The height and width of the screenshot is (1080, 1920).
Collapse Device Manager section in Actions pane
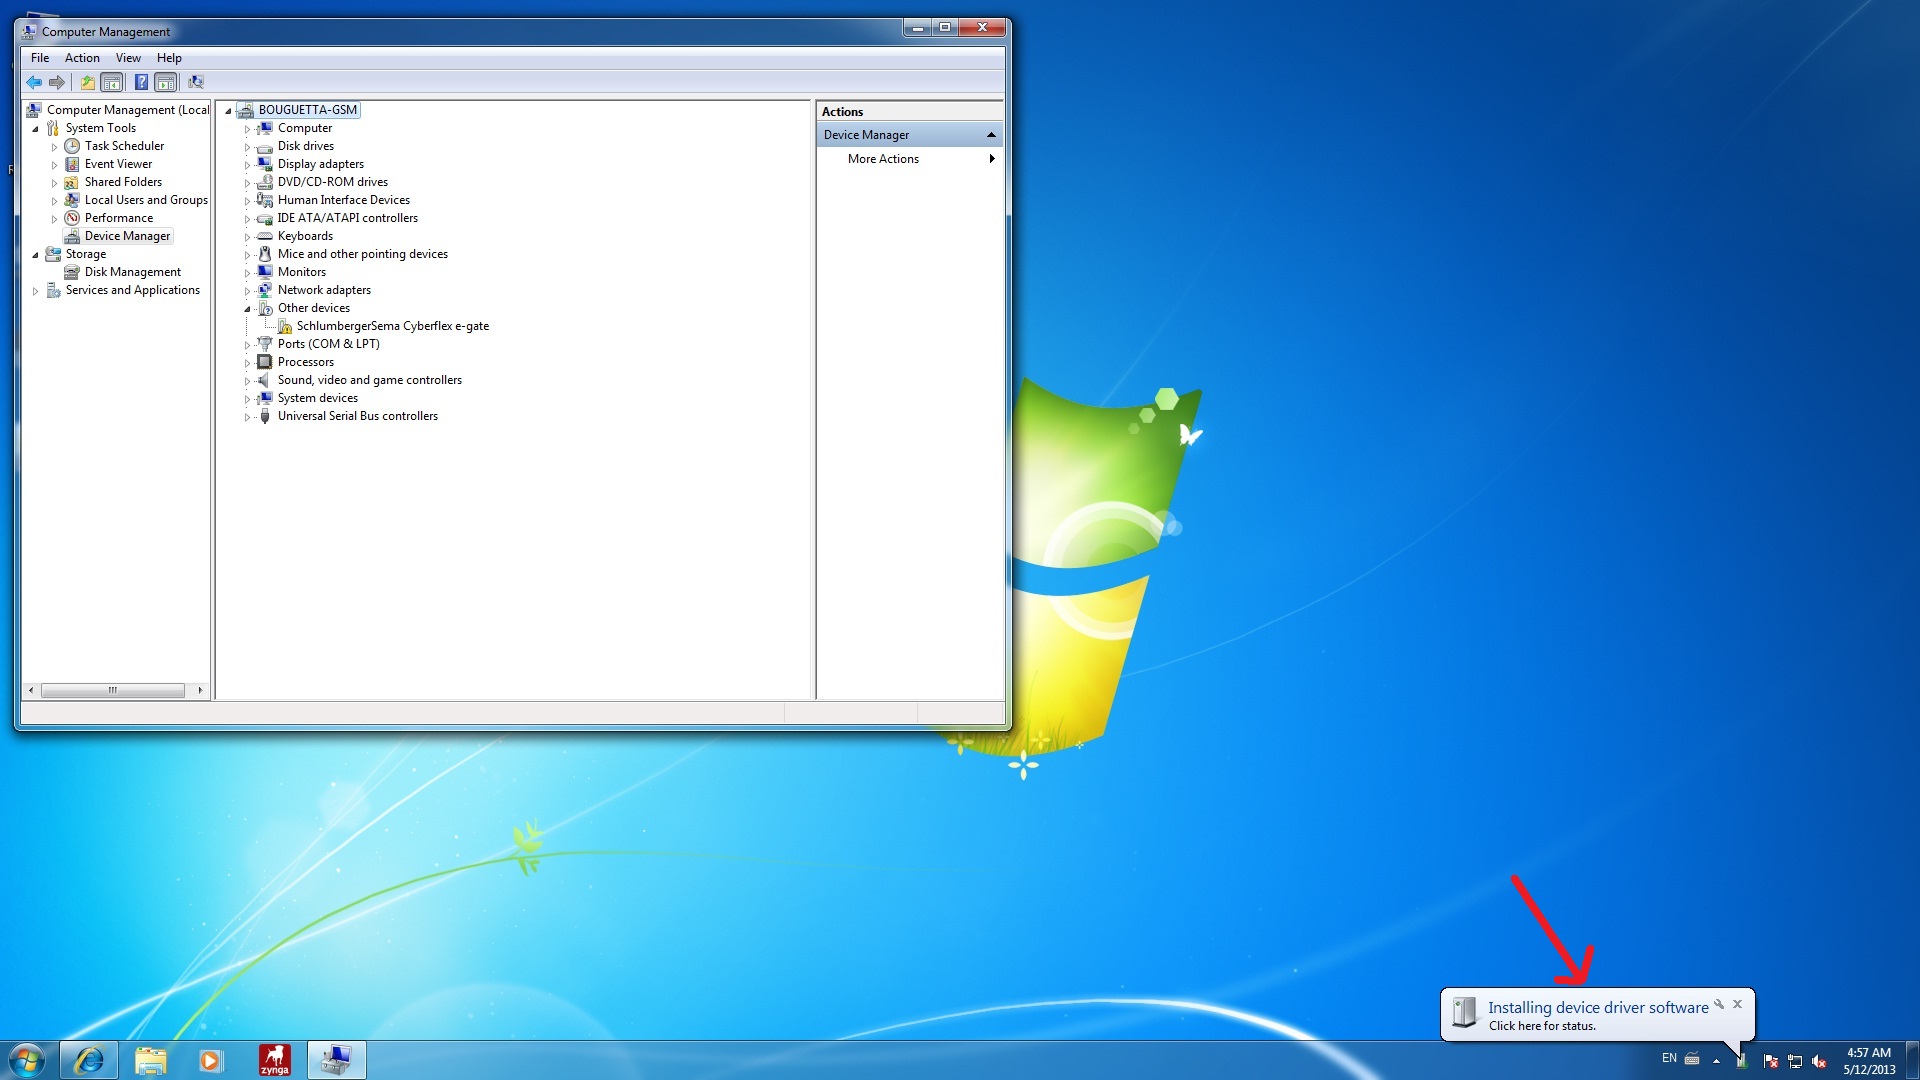991,135
